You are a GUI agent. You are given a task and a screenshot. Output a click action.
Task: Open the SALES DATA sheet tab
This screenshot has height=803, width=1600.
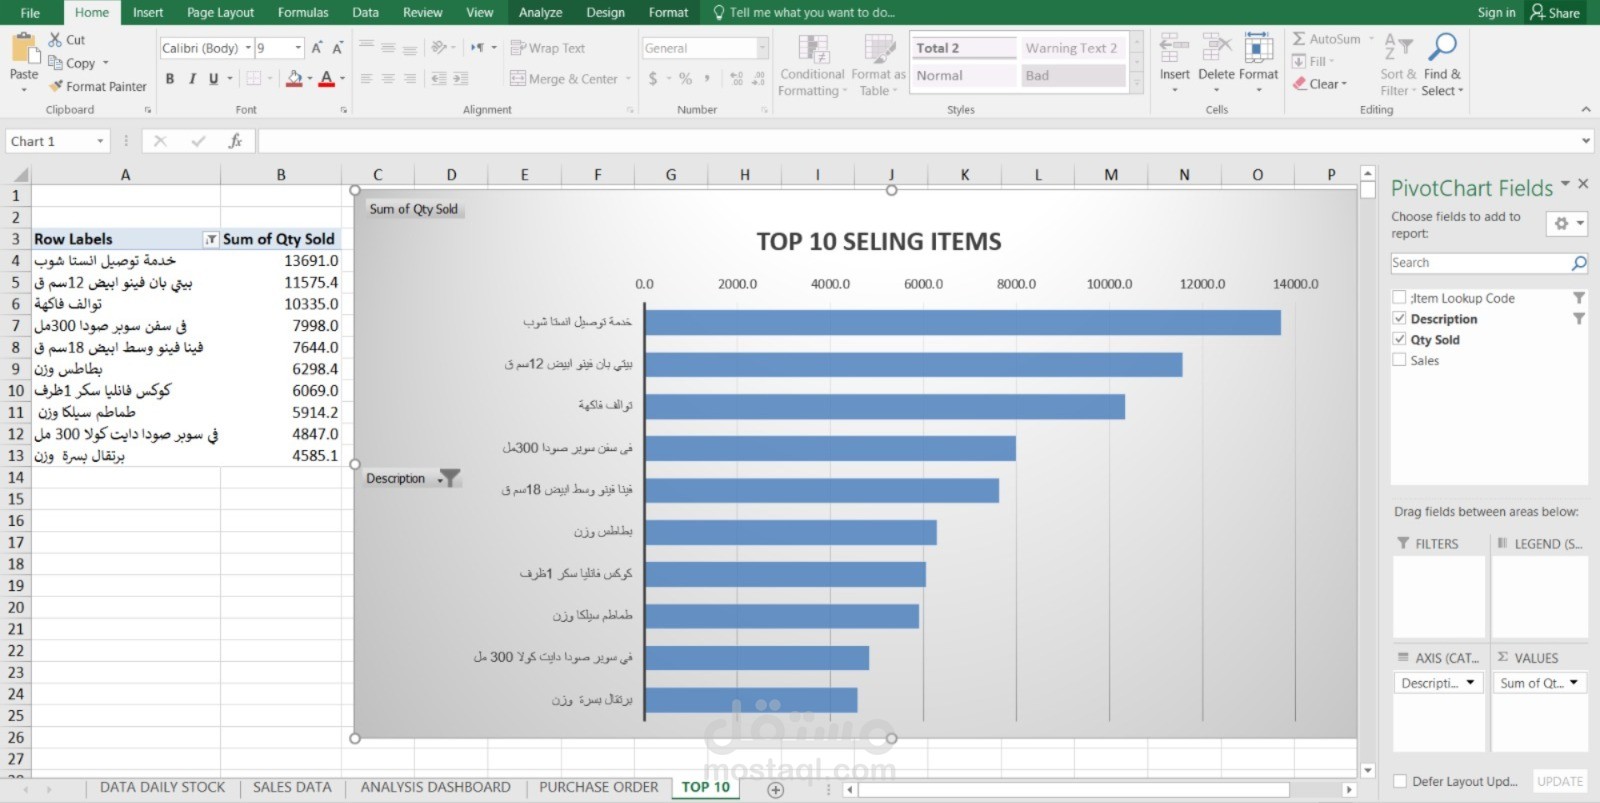[292, 787]
